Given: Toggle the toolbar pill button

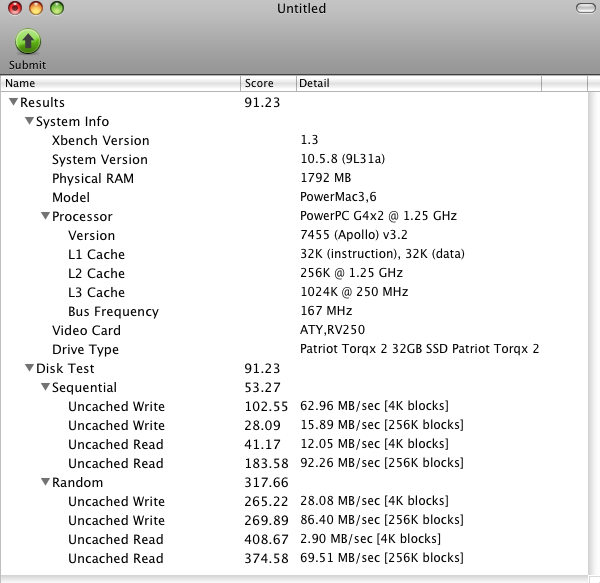Looking at the screenshot, I should coord(585,8).
